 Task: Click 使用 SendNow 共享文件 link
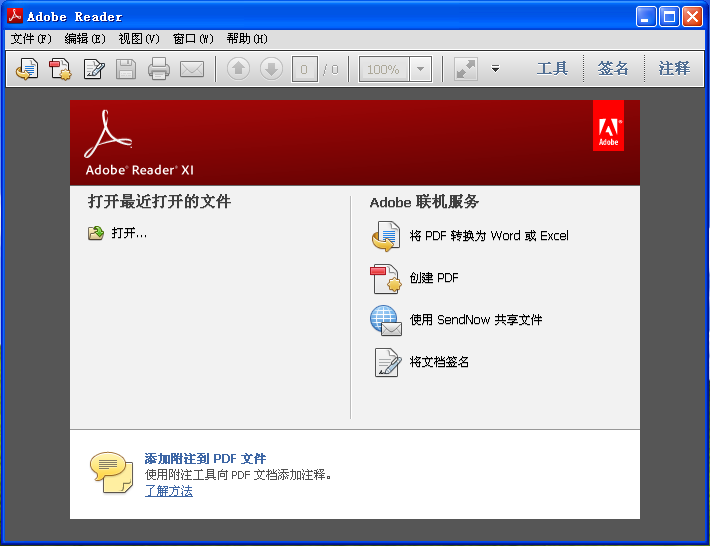(475, 320)
